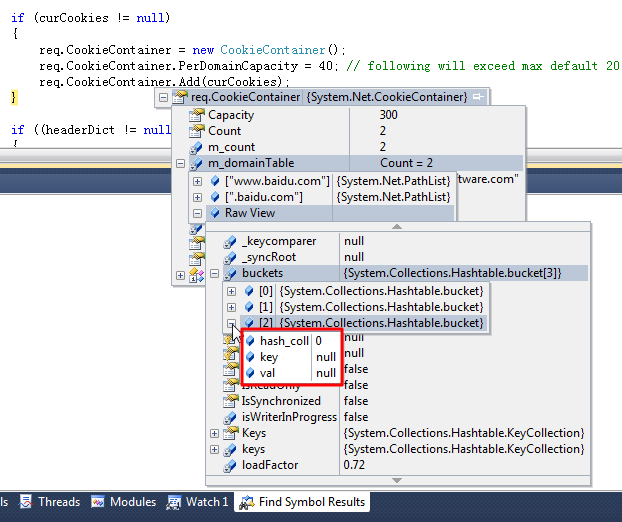This screenshot has width=622, height=522.
Task: Switch to the Modules tab
Action: coord(123,502)
